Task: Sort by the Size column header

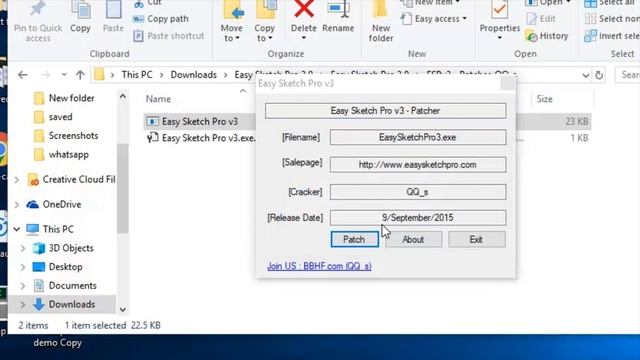Action: 544,99
